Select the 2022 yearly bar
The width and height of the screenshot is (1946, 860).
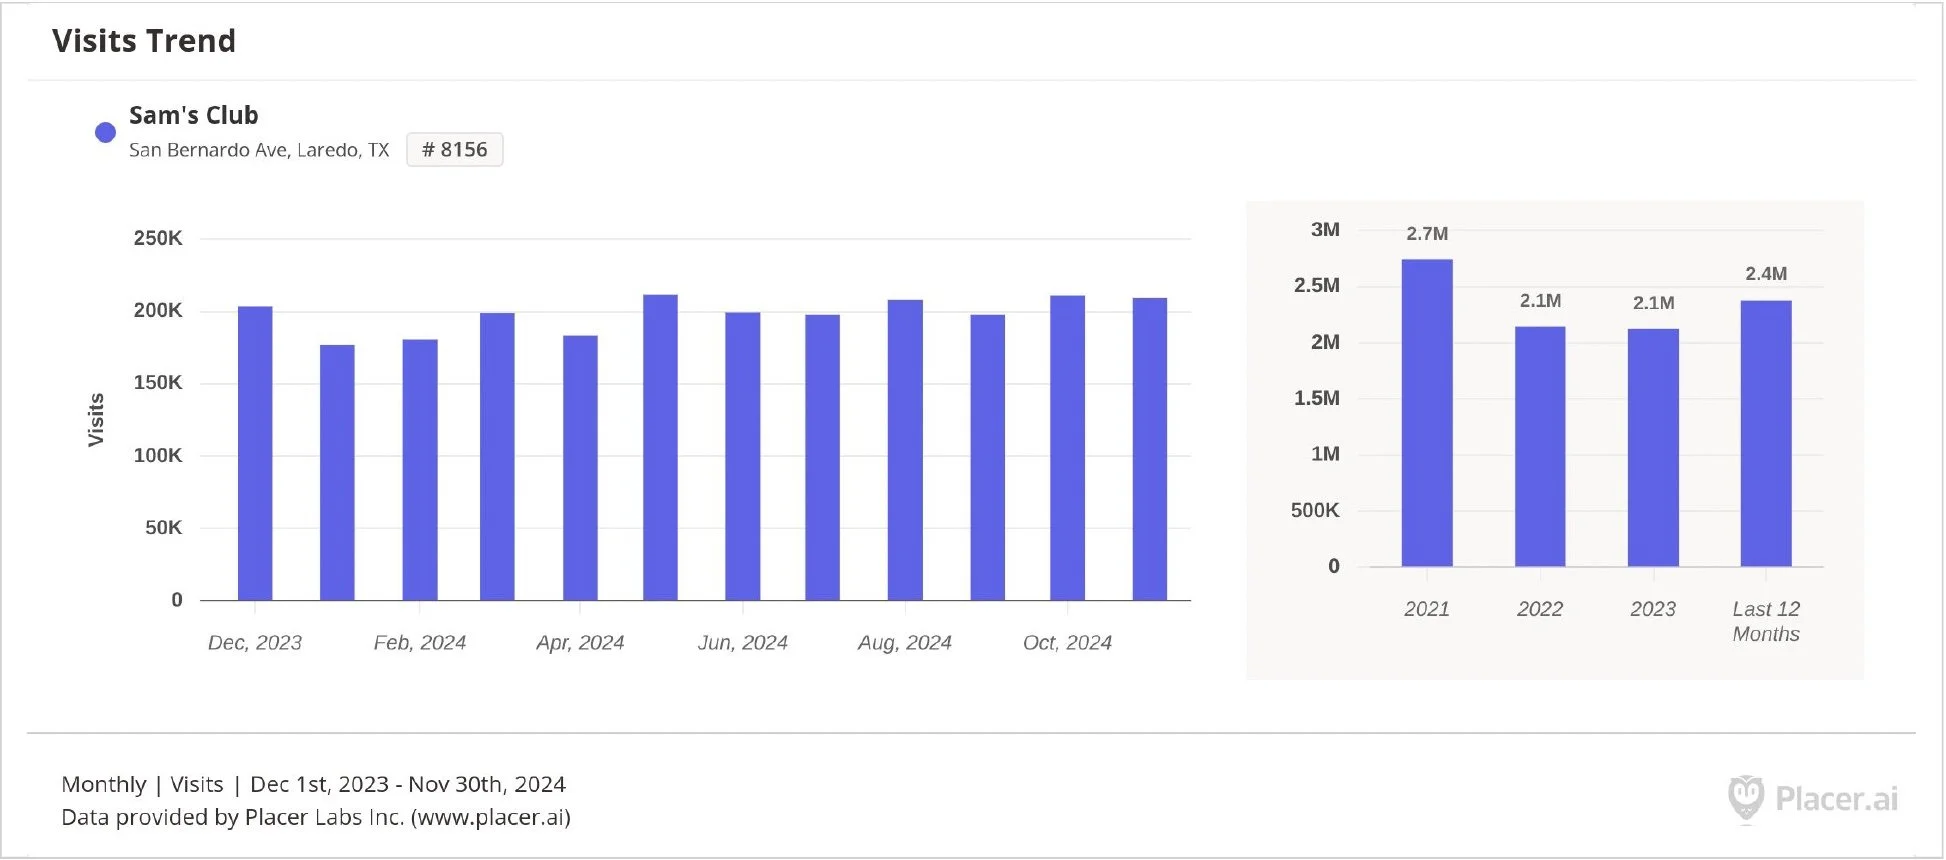(x=1540, y=447)
